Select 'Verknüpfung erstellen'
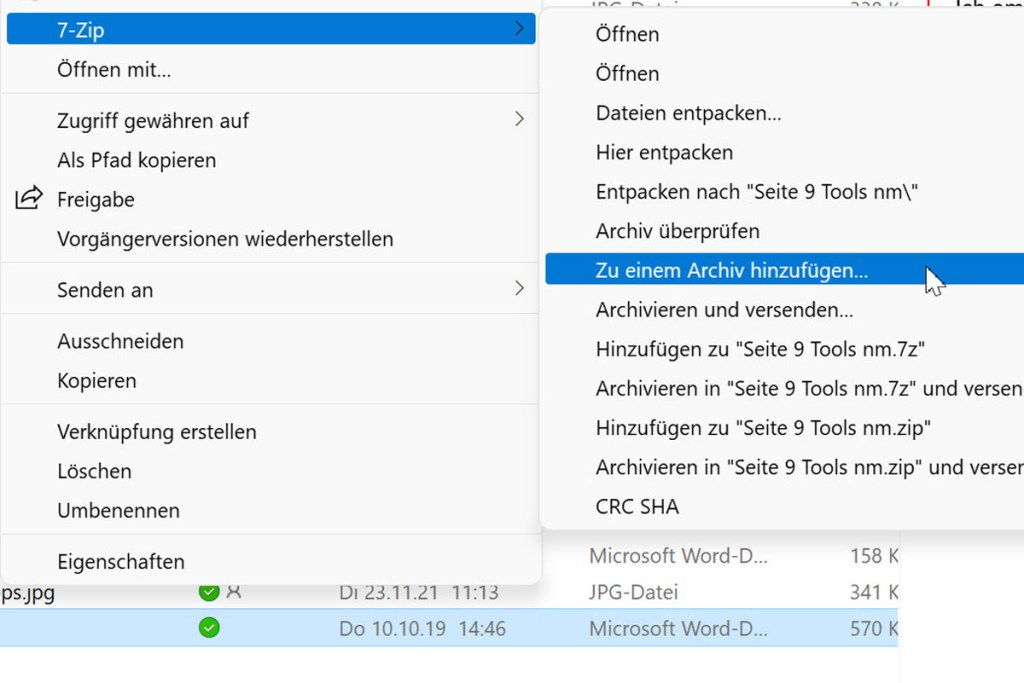1024x683 pixels. (x=157, y=432)
